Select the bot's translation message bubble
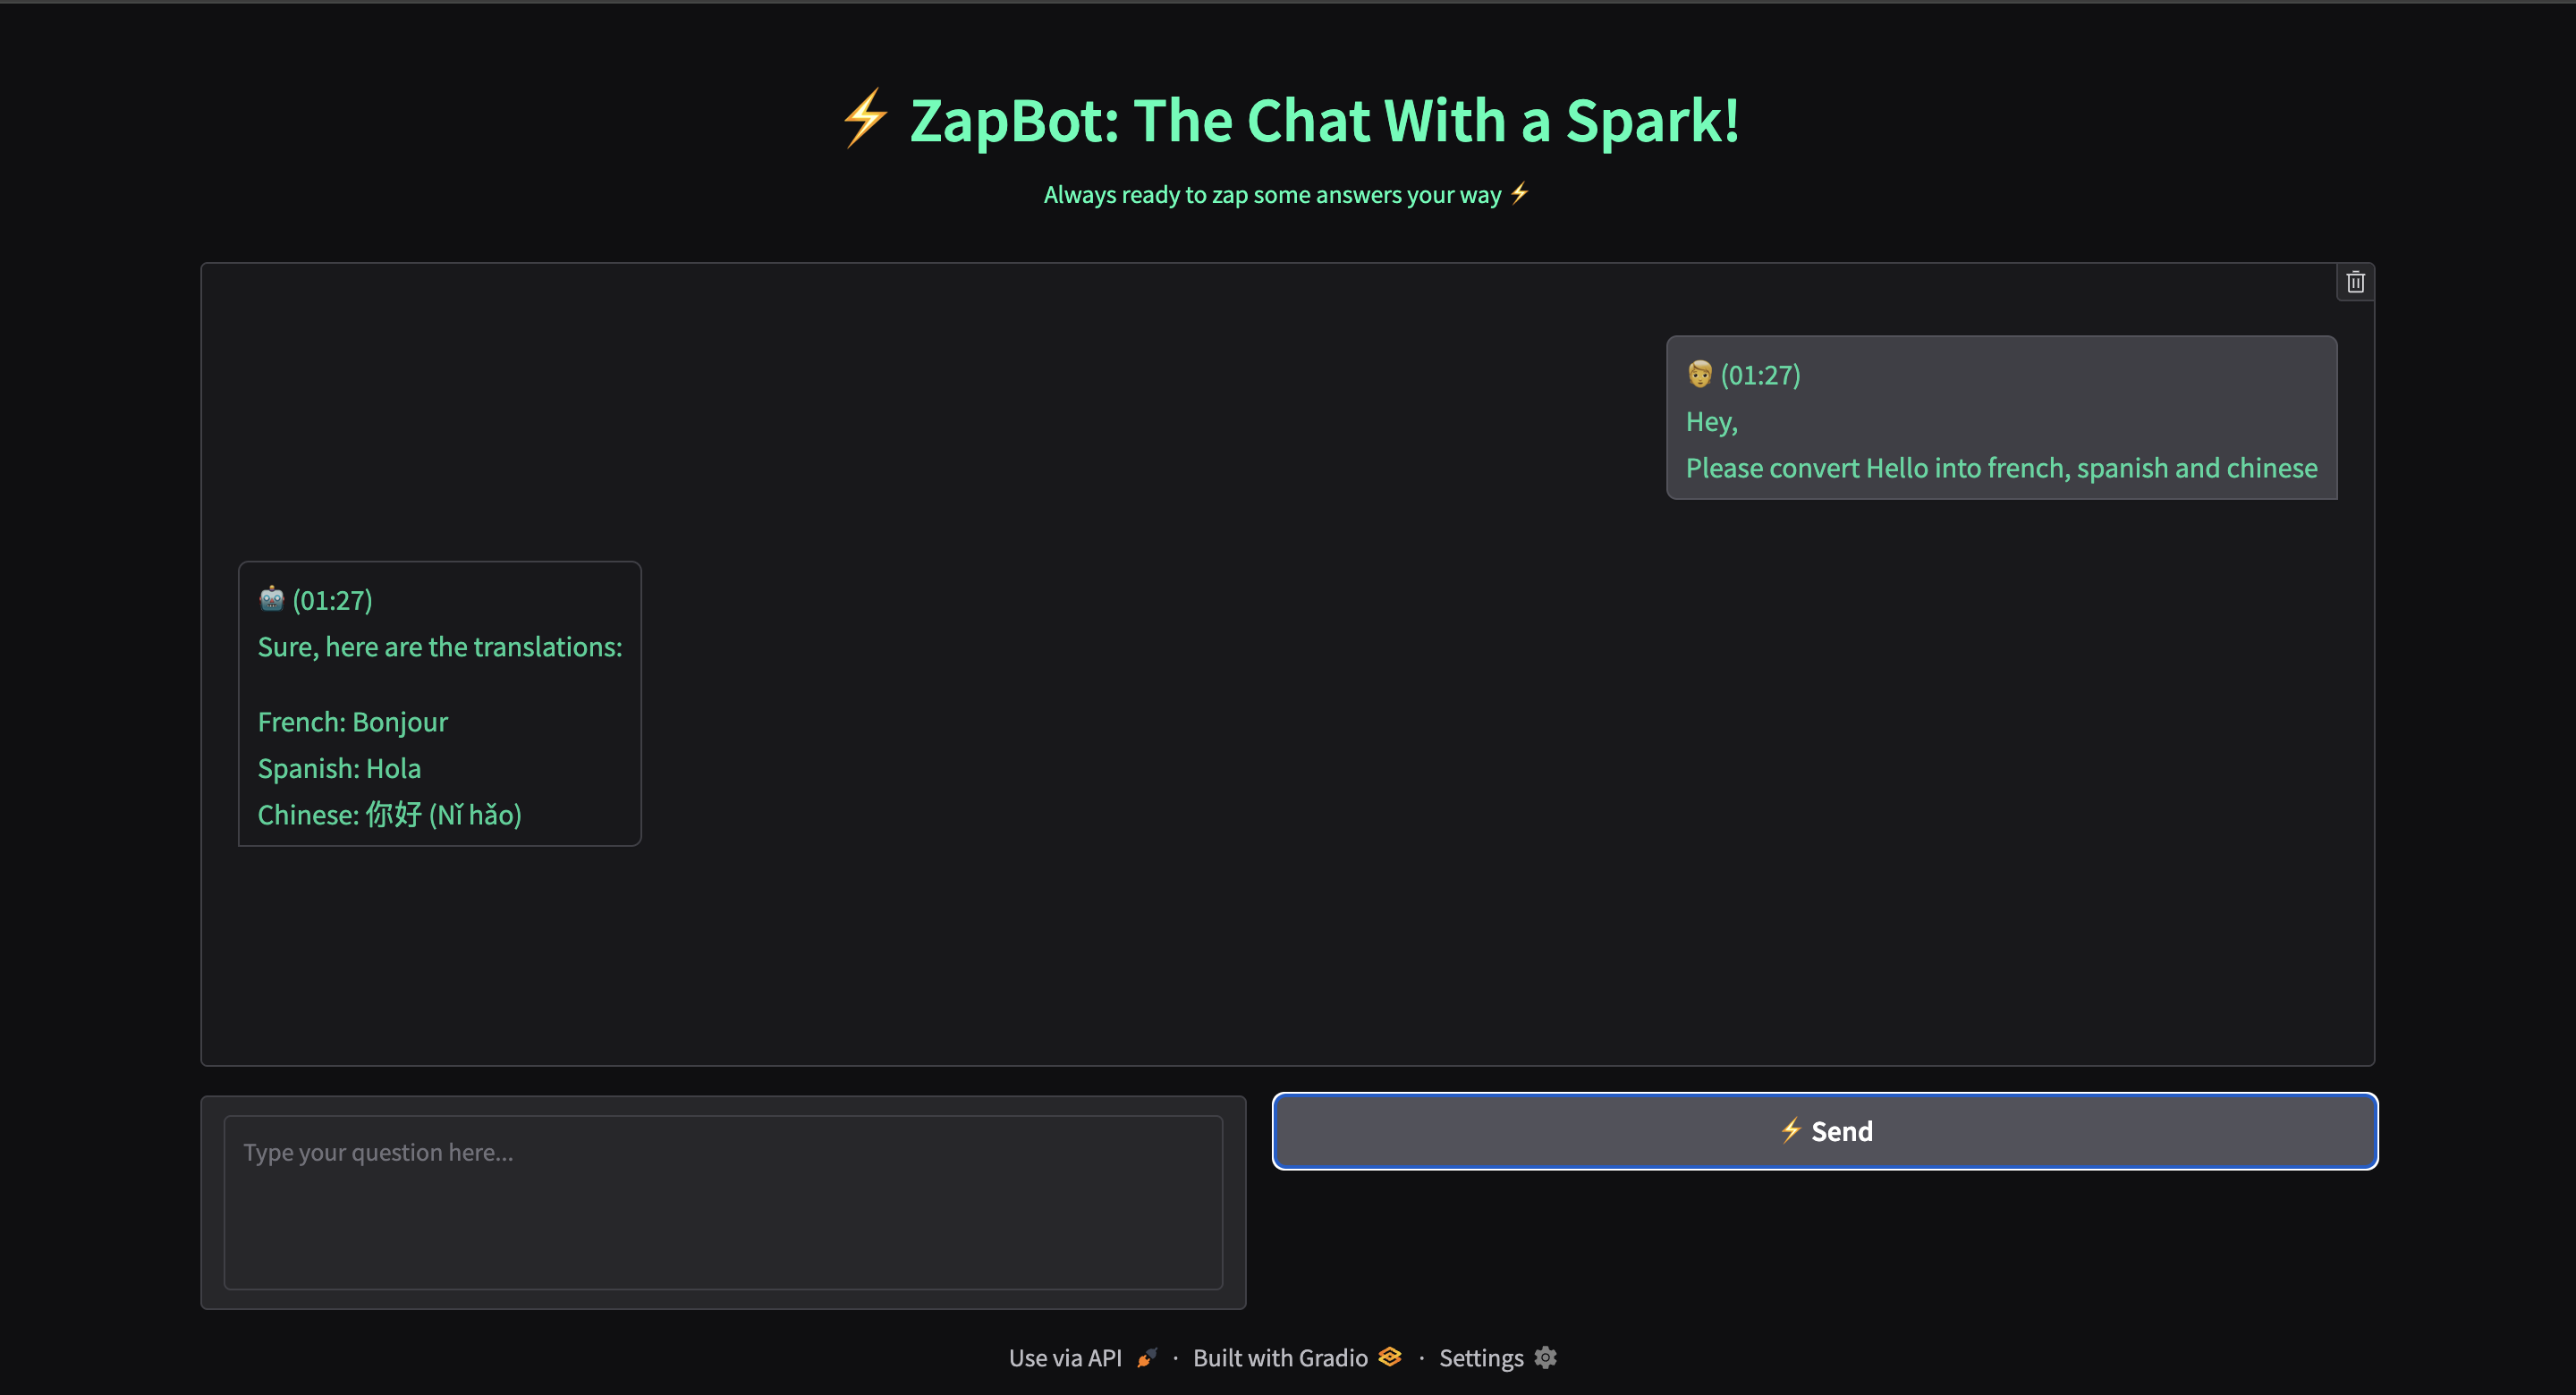 [x=439, y=703]
